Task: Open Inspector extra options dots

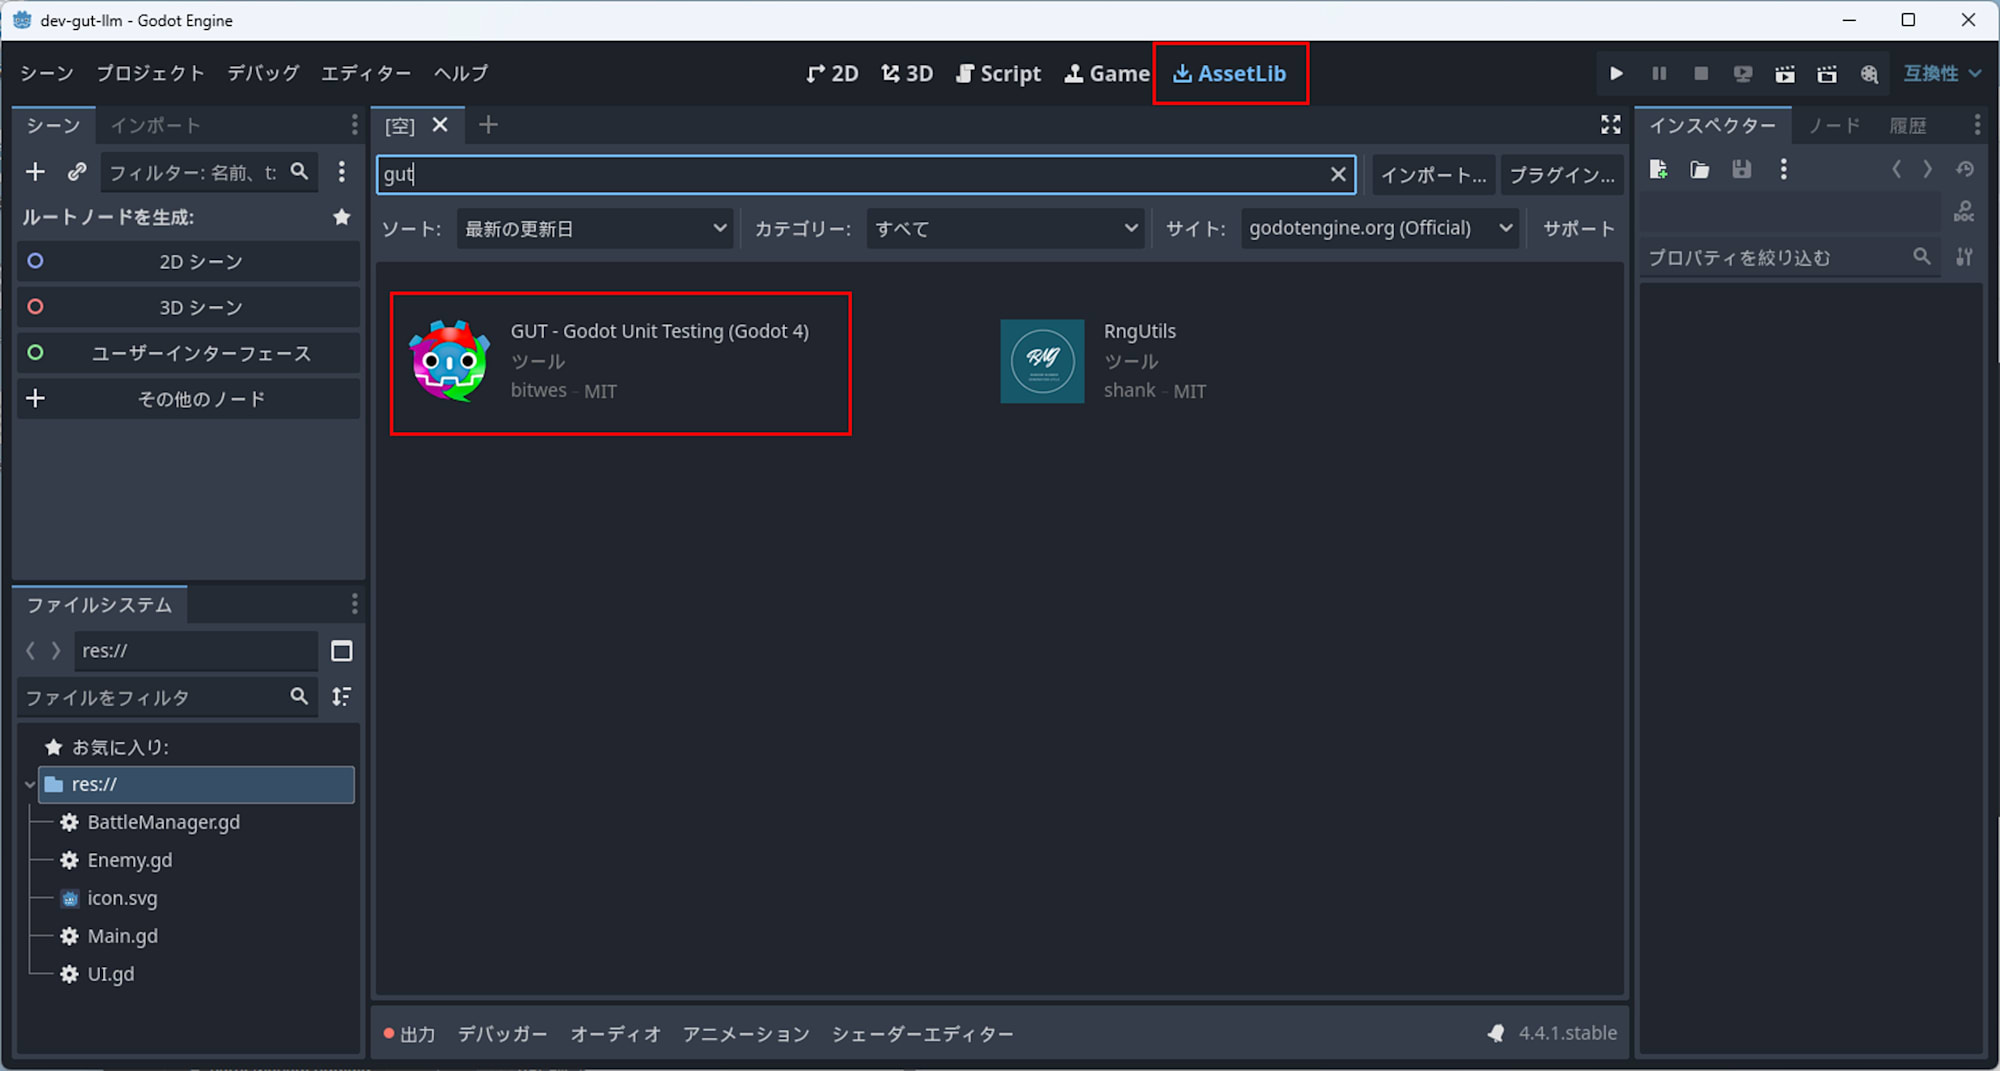Action: click(x=1783, y=169)
